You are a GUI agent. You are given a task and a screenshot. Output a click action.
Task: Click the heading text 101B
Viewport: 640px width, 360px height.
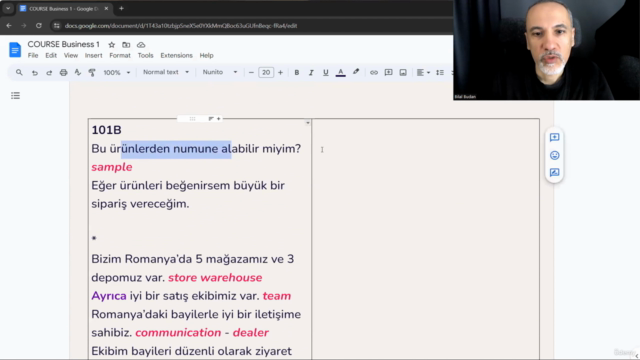[x=107, y=130]
